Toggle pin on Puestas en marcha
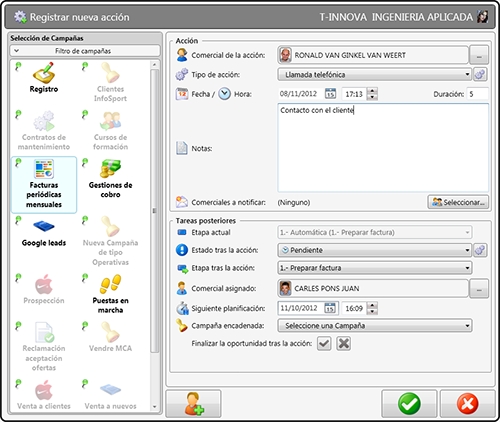 pos(85,278)
